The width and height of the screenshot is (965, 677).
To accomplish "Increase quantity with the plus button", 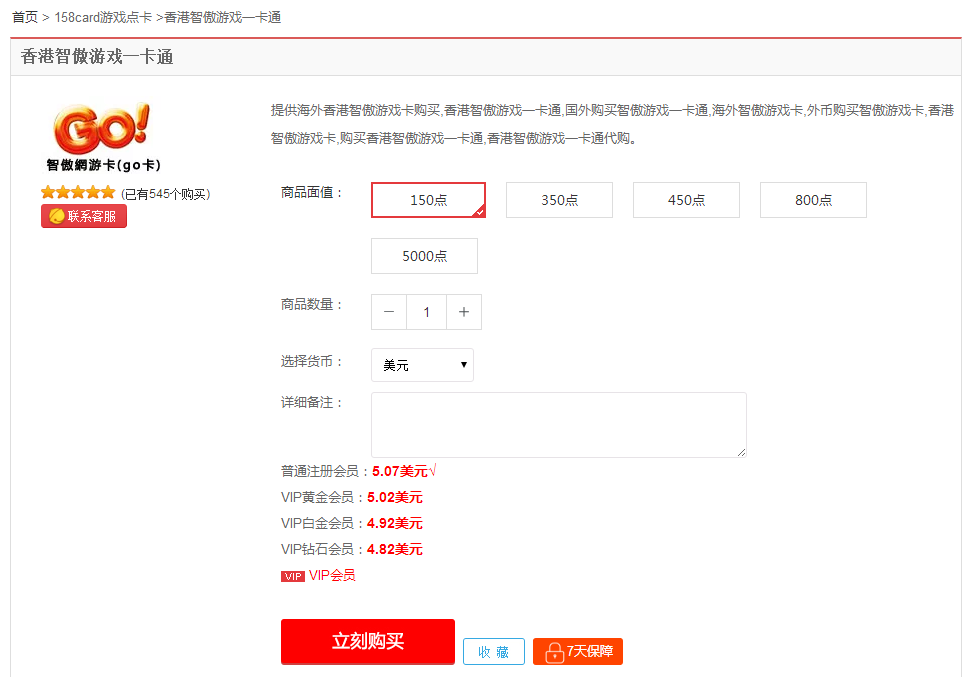I will [x=464, y=312].
